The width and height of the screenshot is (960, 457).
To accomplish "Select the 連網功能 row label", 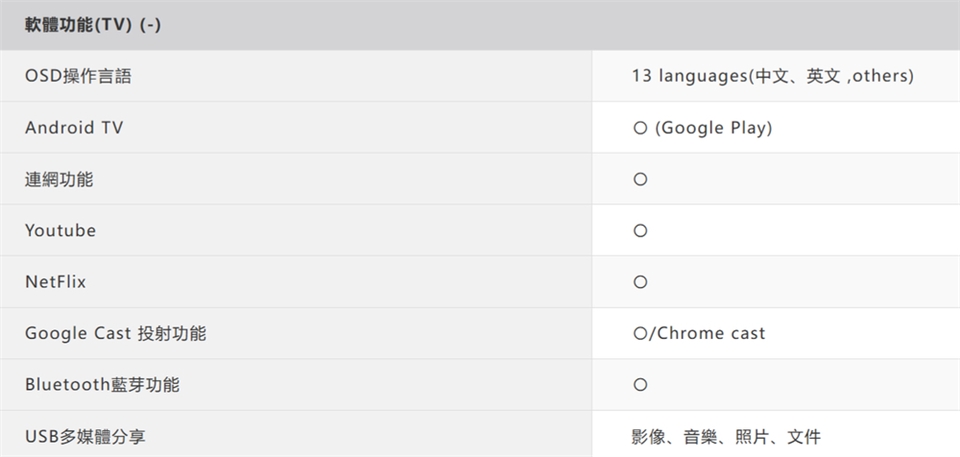I will (x=59, y=180).
